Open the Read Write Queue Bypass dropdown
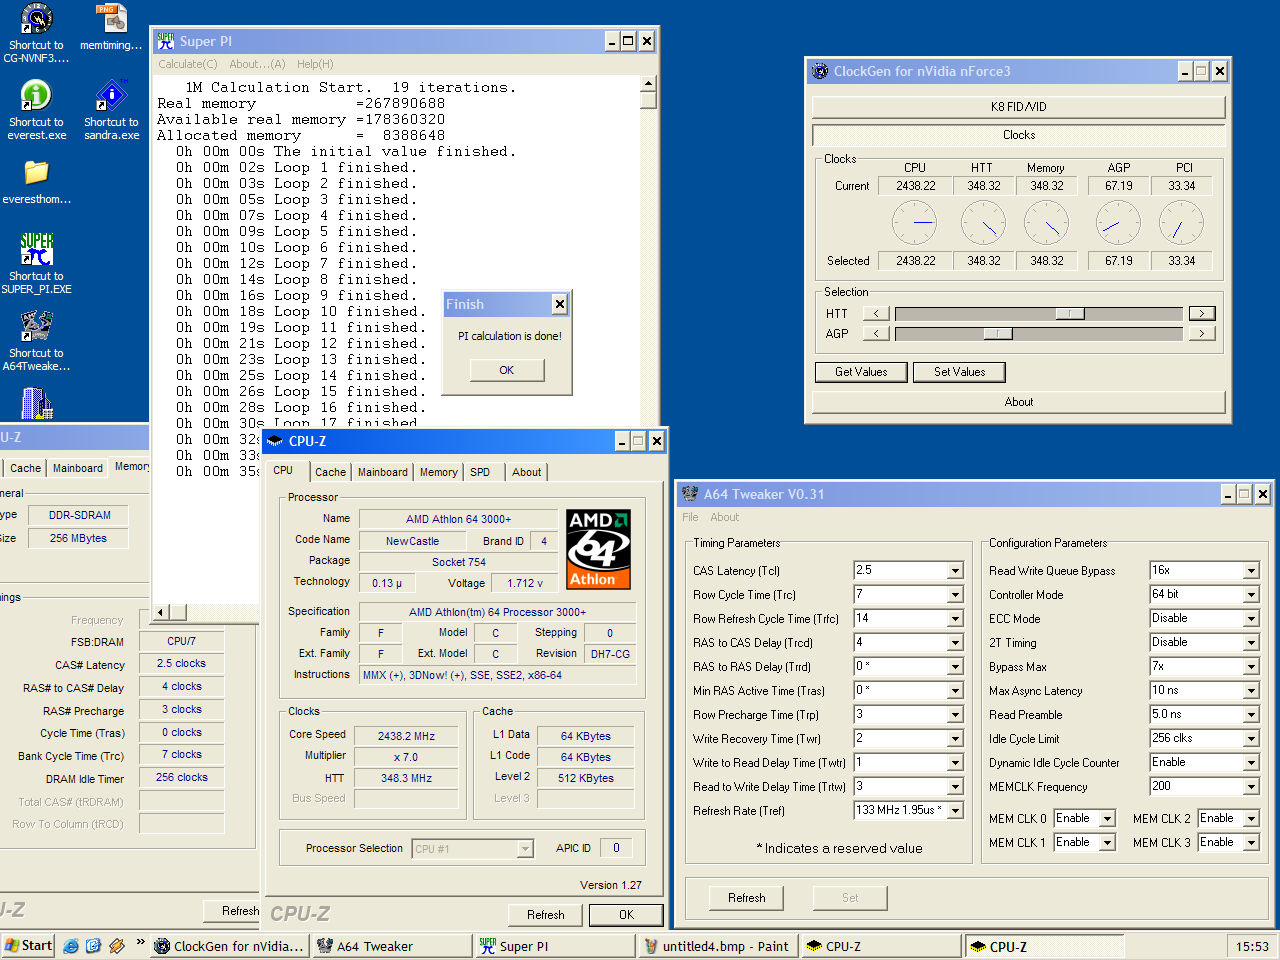Image resolution: width=1280 pixels, height=960 pixels. pos(1251,570)
